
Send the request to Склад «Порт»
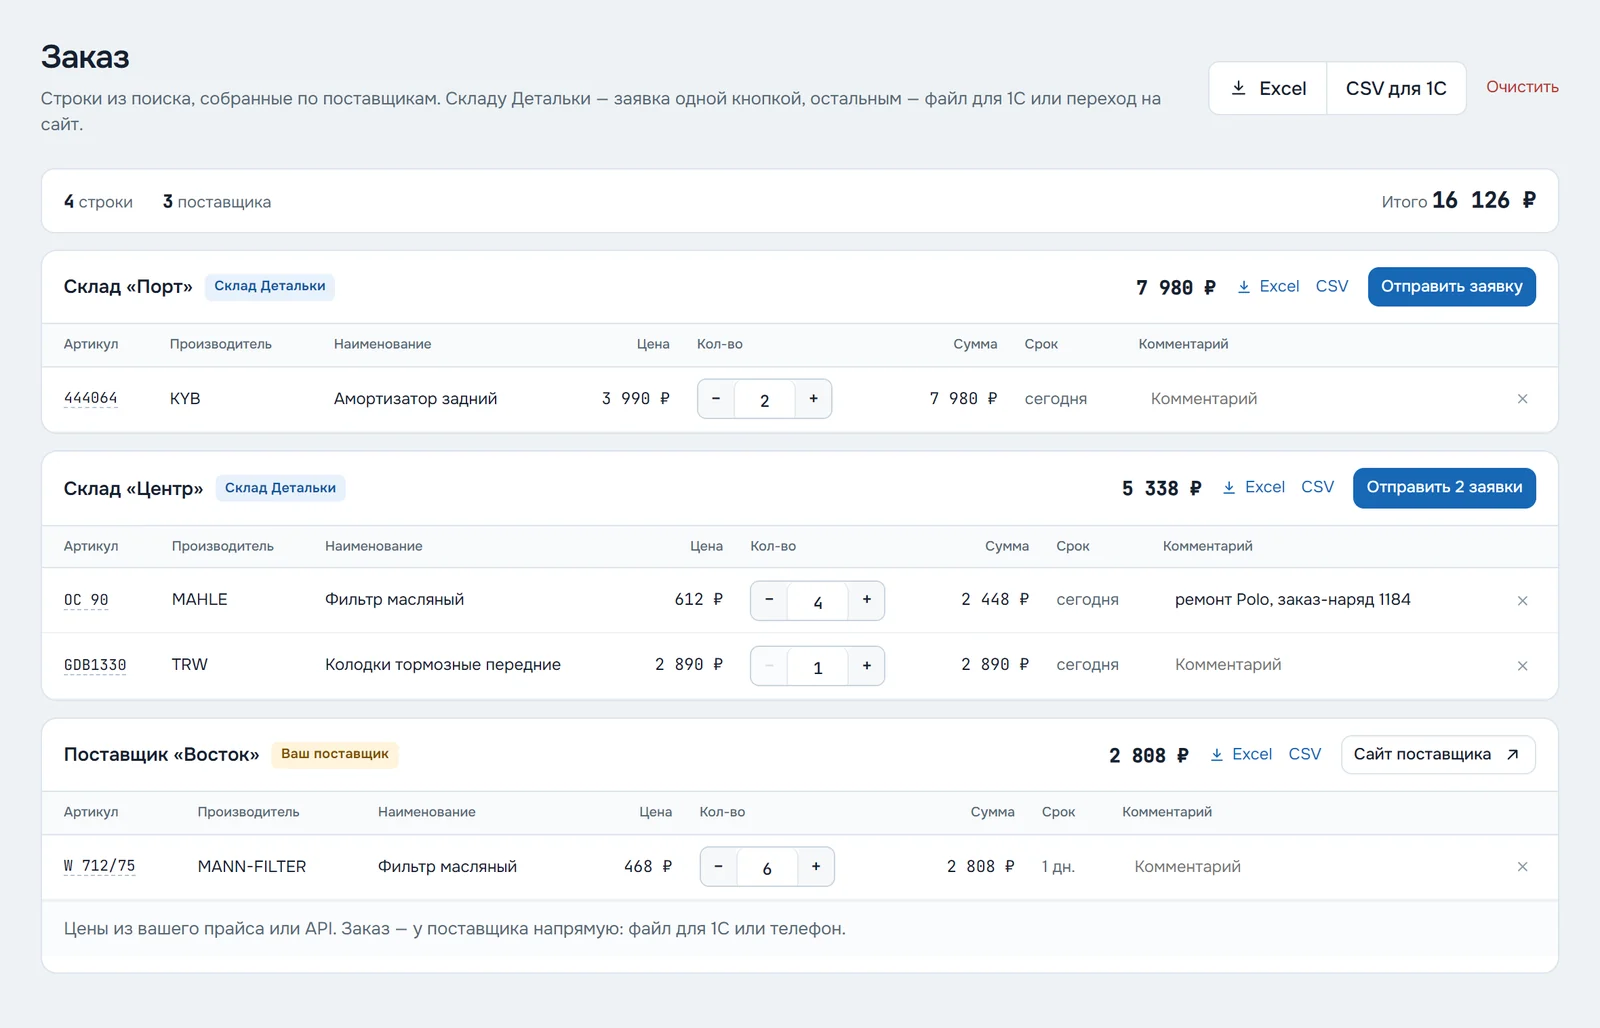coord(1451,287)
